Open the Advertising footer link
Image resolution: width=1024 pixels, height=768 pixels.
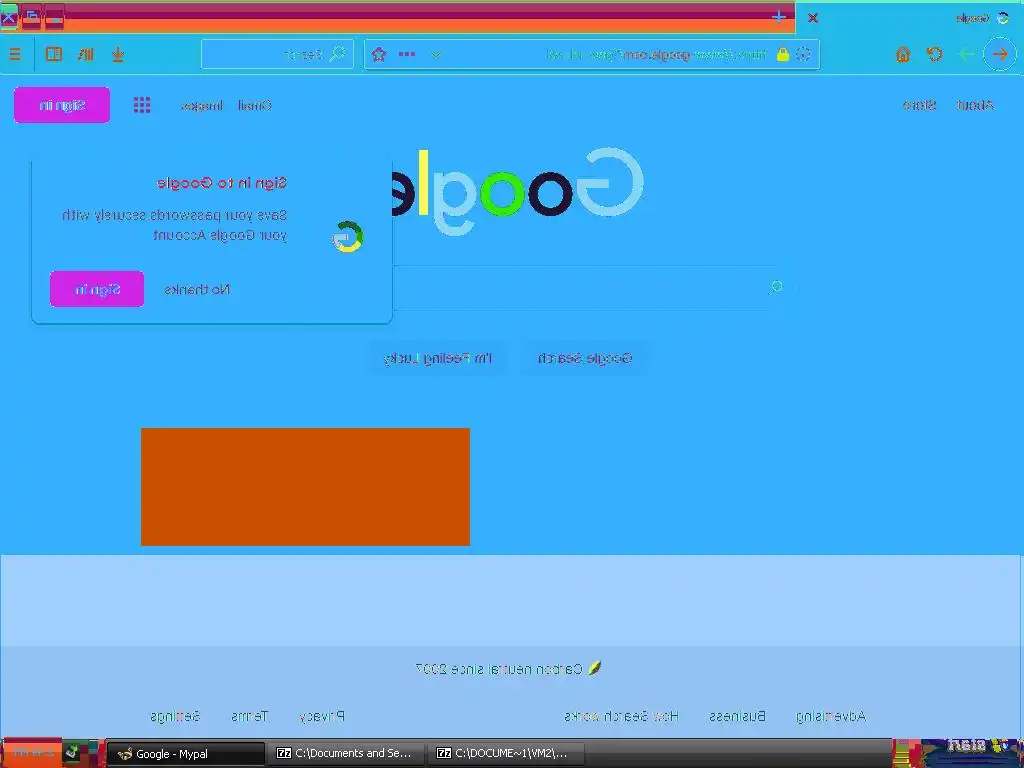831,716
